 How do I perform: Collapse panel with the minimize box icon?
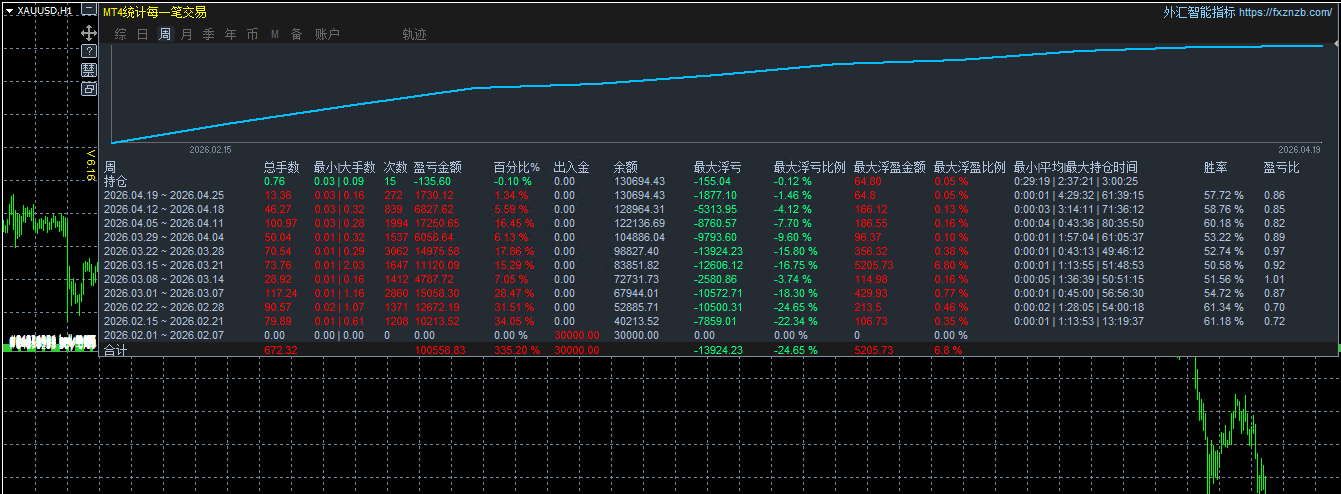tap(89, 10)
